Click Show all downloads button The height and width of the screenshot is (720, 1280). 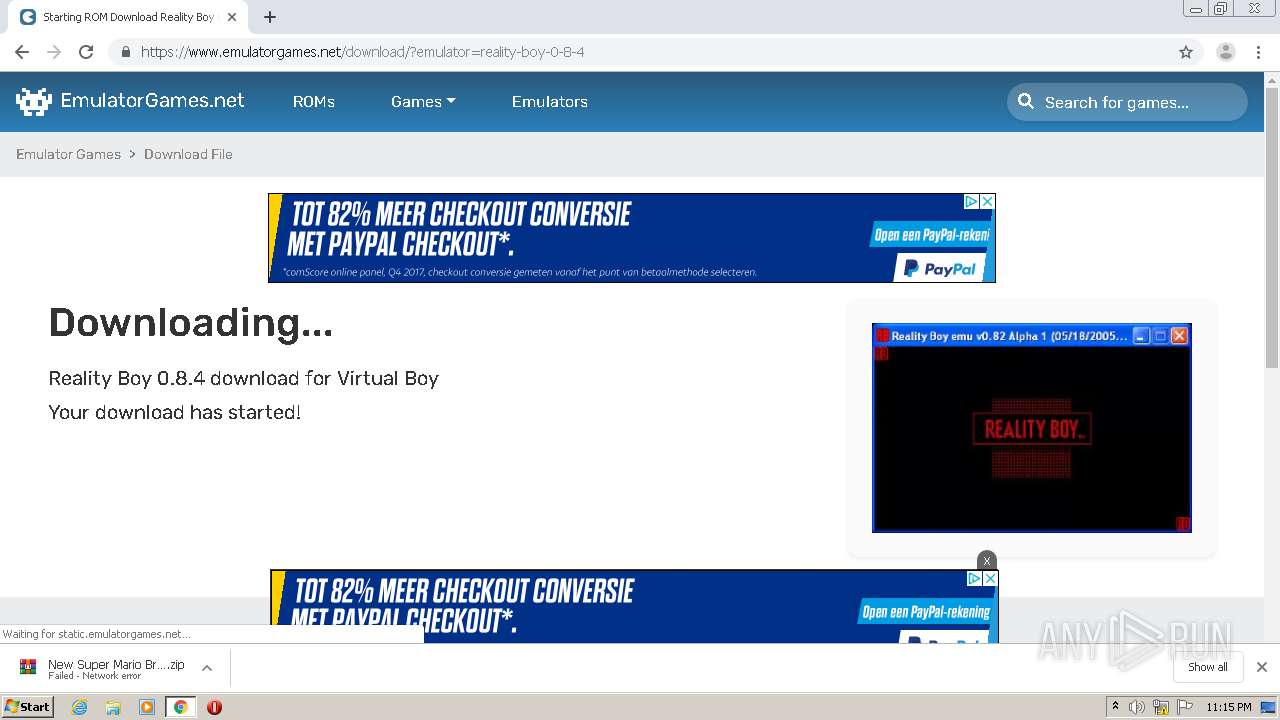pyautogui.click(x=1207, y=667)
